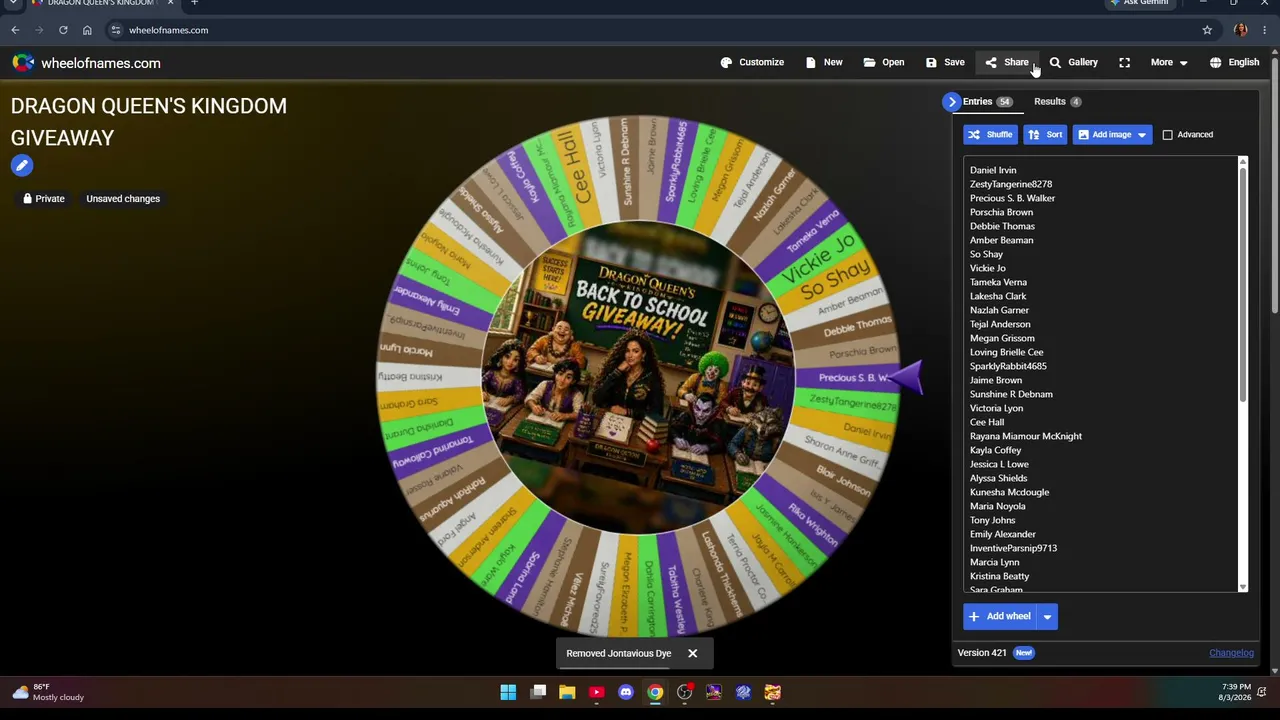Open the wheel Gallery

click(x=1073, y=62)
